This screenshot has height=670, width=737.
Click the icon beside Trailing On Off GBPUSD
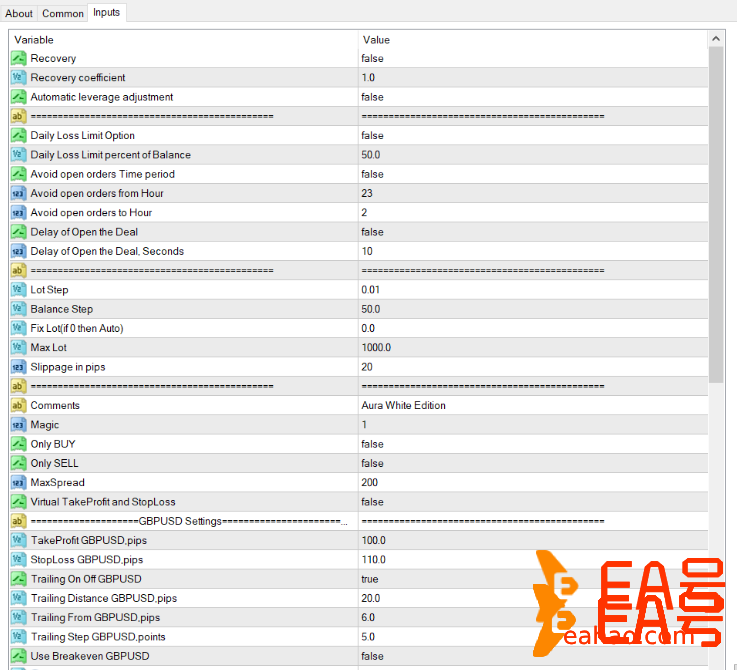[x=18, y=579]
